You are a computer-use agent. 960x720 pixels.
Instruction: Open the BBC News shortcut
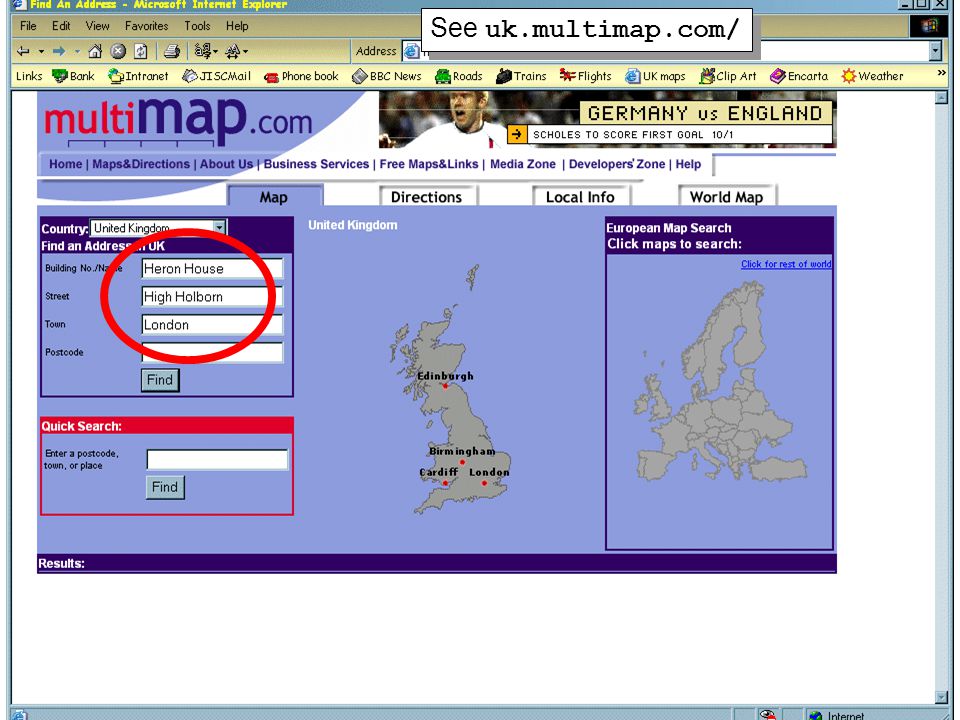point(386,76)
